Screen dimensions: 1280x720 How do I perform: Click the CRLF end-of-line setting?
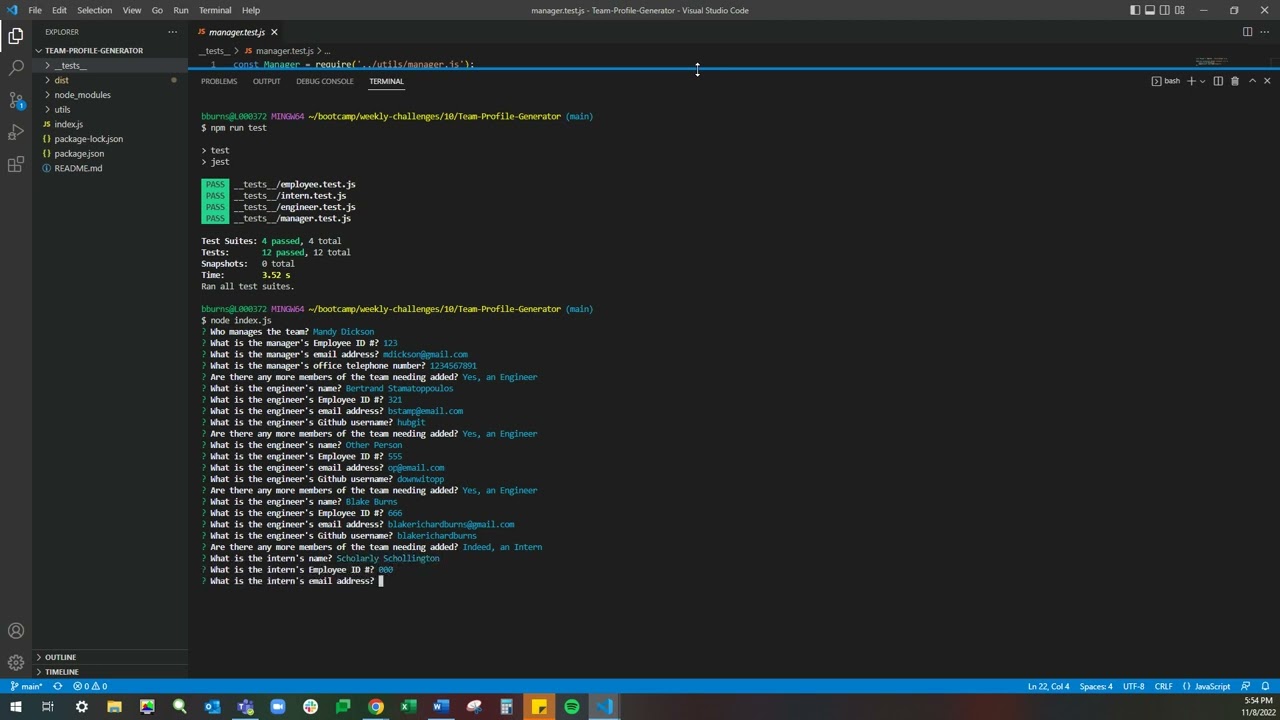pyautogui.click(x=1163, y=686)
